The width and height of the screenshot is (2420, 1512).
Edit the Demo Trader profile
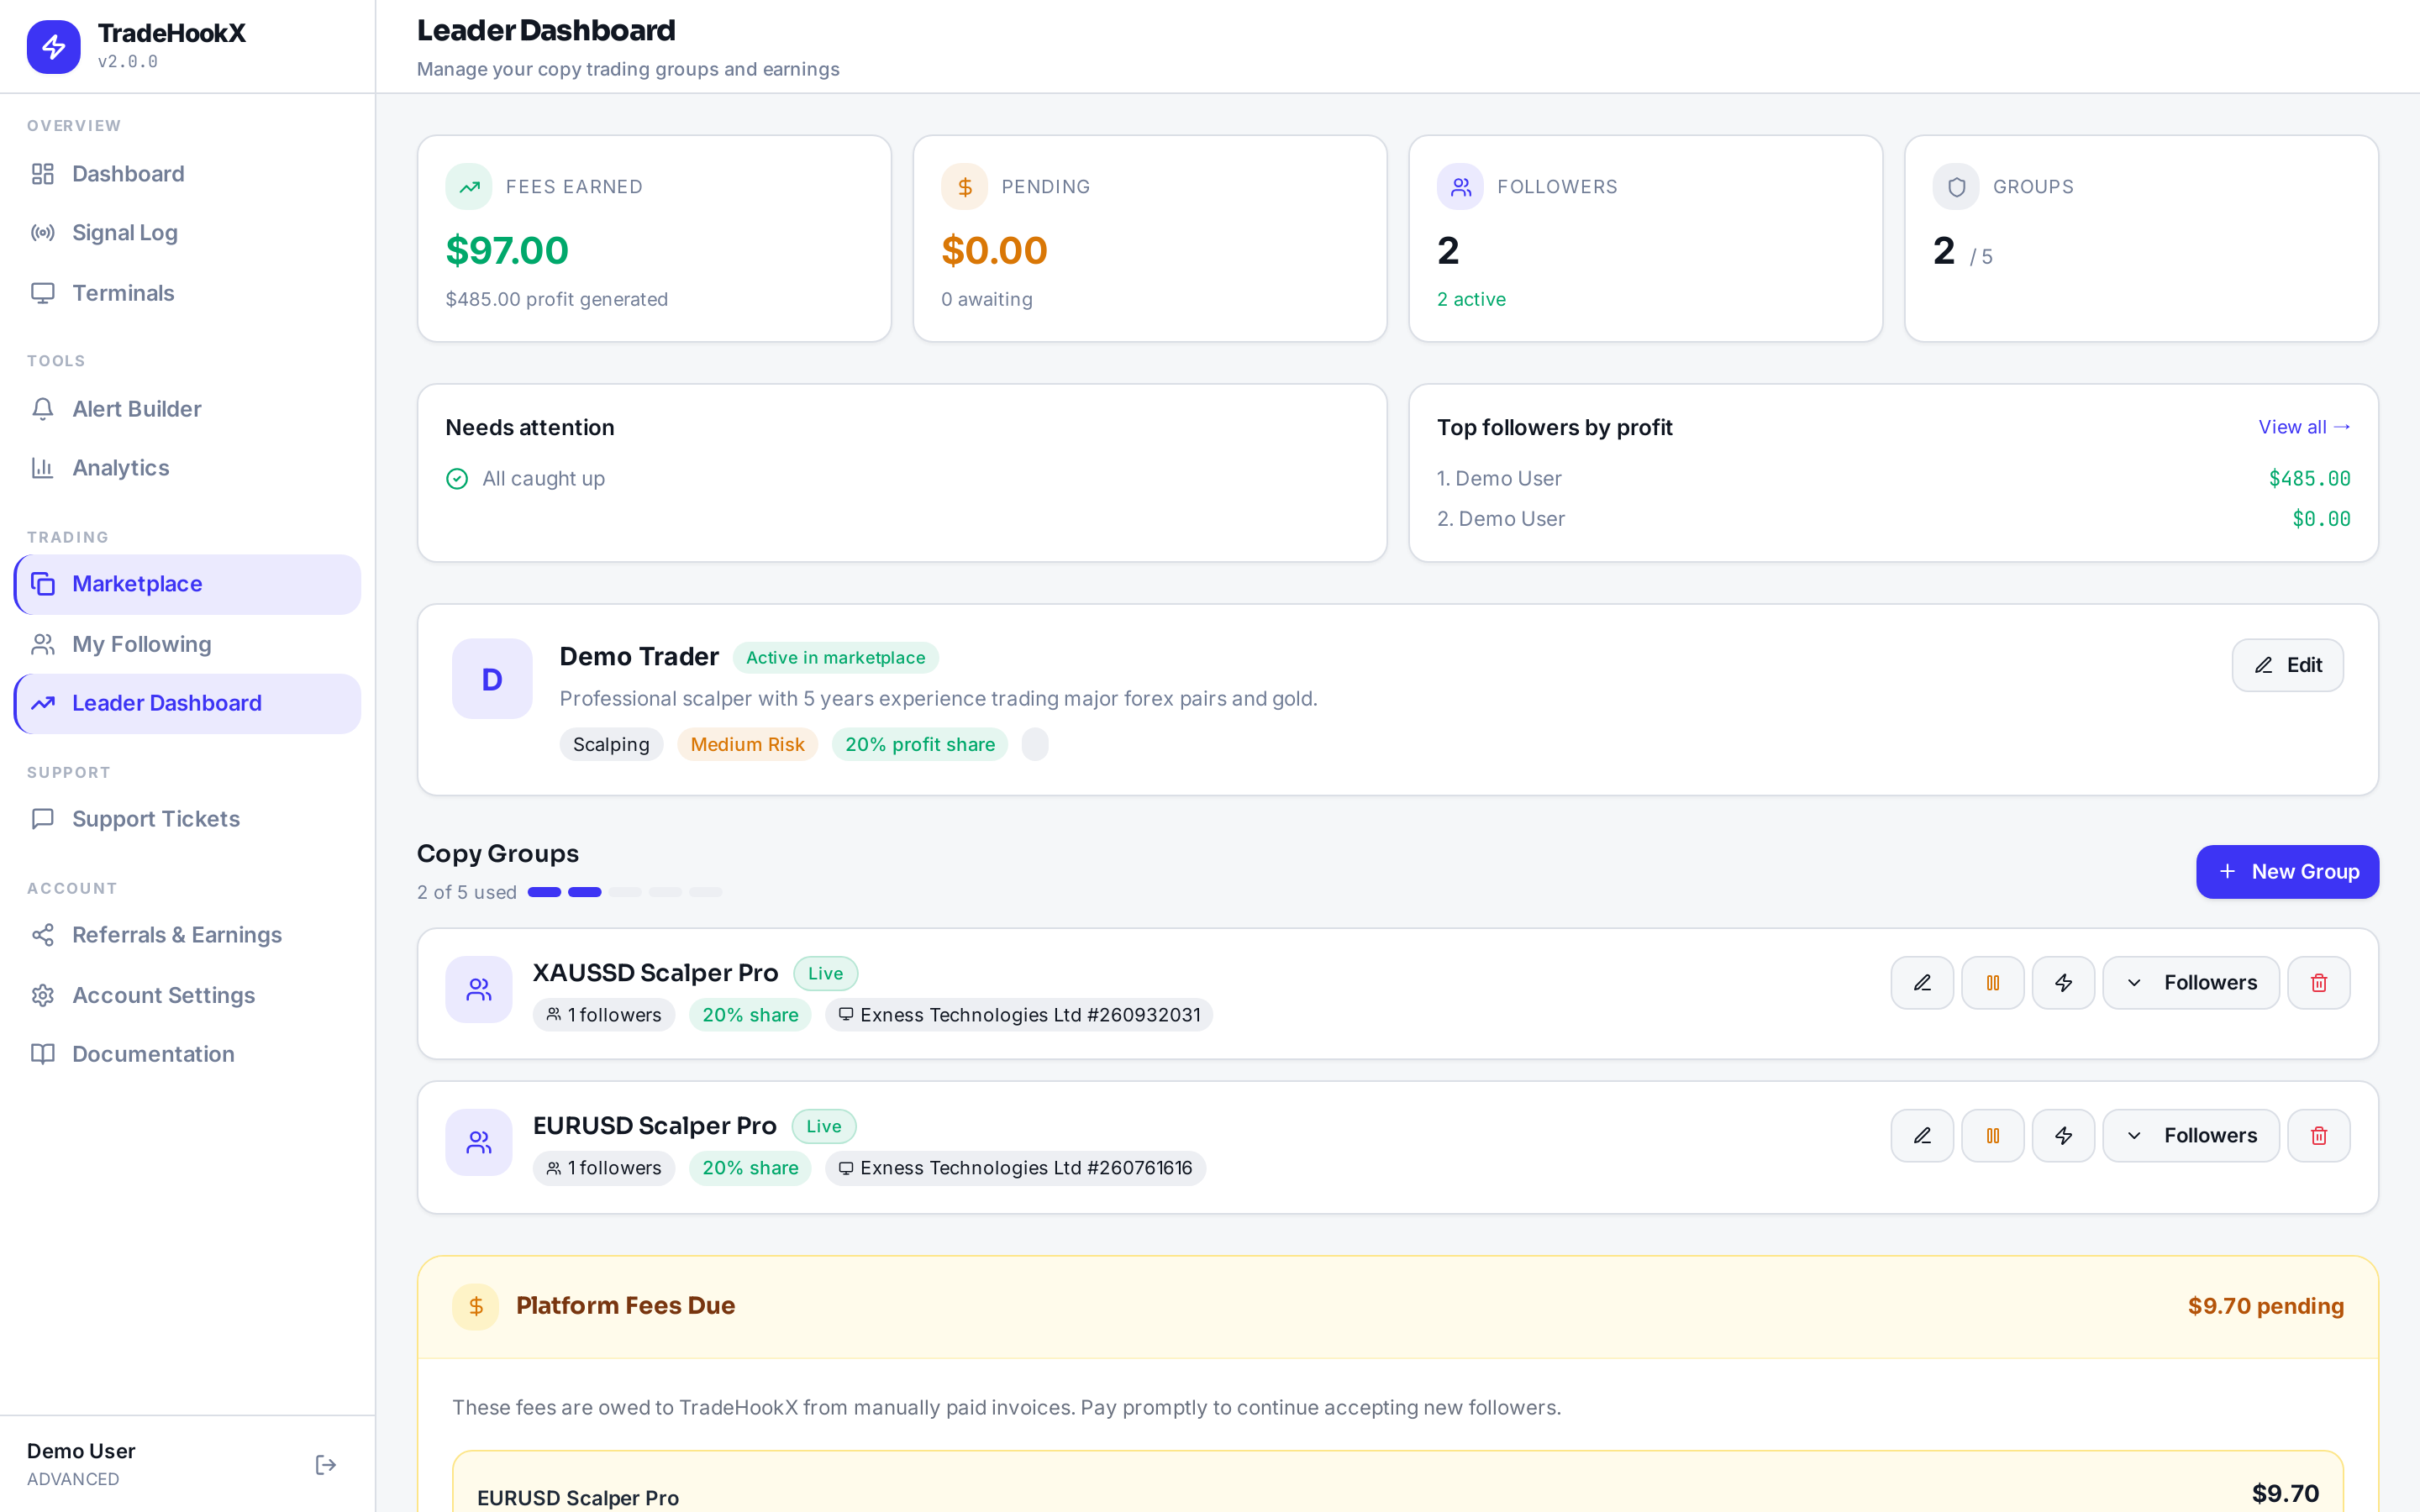[2287, 665]
